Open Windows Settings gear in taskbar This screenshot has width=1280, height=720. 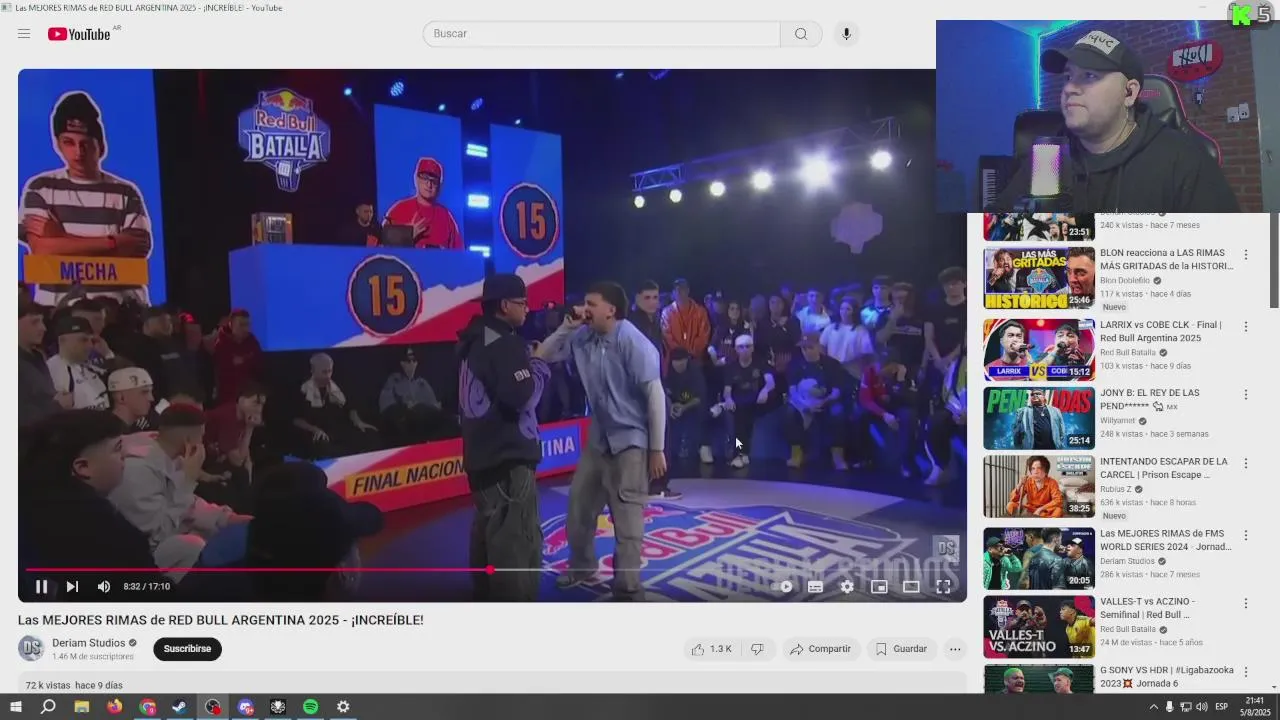(343, 707)
